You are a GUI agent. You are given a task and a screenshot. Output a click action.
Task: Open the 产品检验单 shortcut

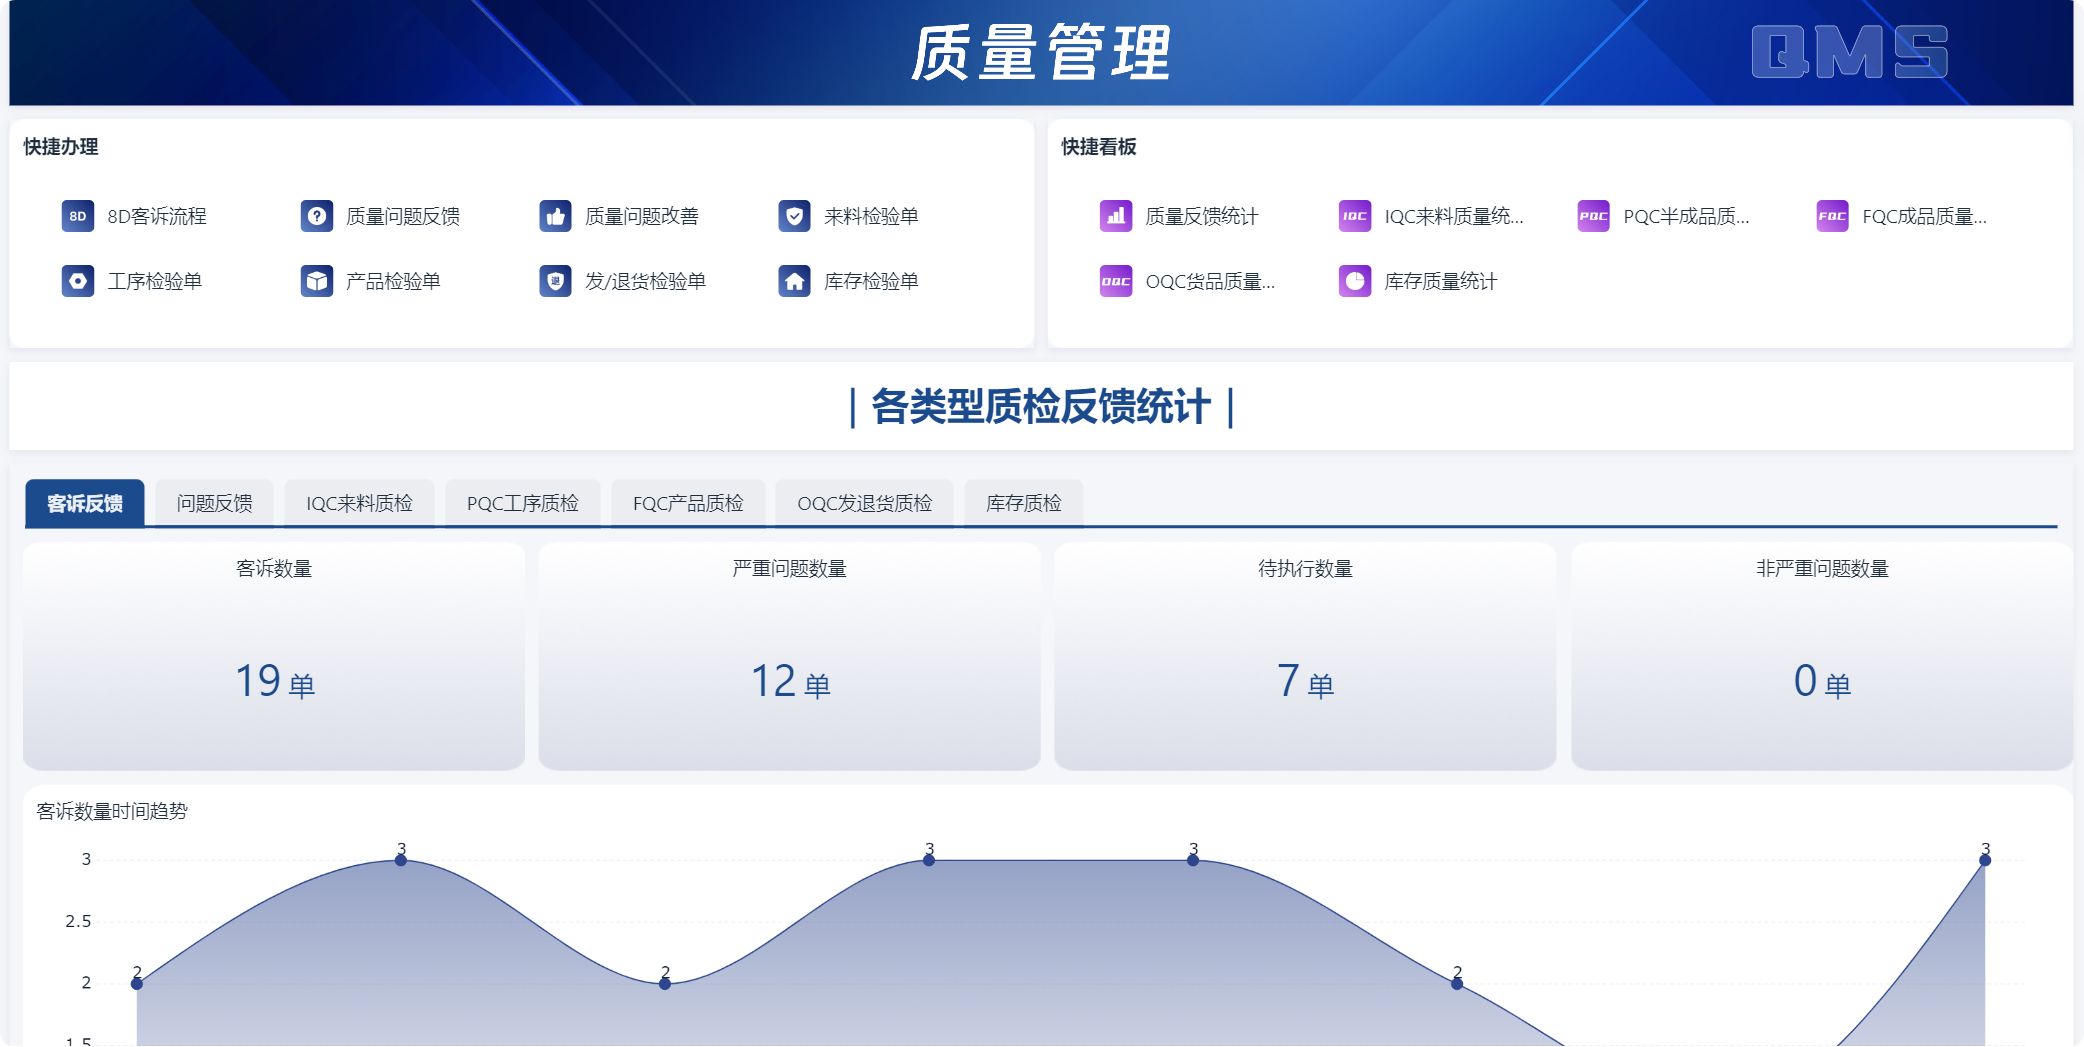click(x=393, y=281)
